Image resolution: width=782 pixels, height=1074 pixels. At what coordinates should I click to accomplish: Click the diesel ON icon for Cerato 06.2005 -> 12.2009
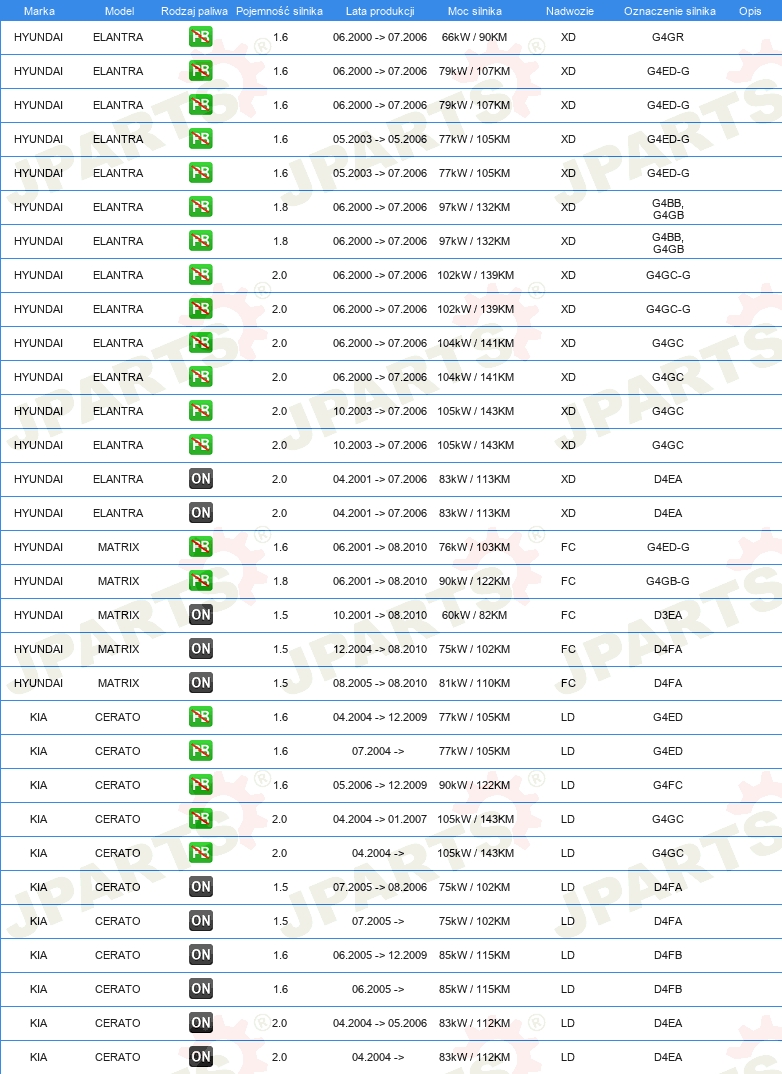point(201,955)
